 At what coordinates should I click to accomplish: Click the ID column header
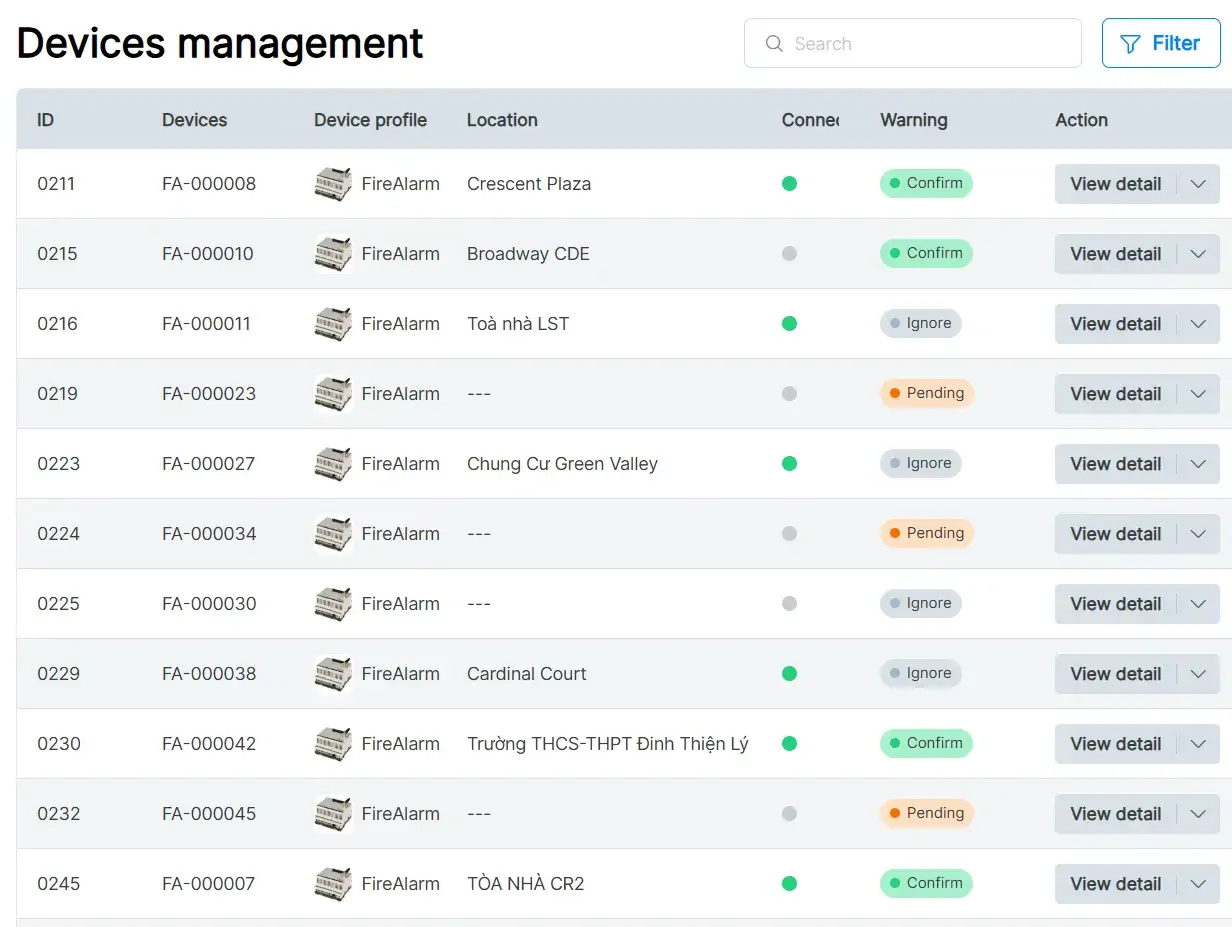tap(45, 120)
